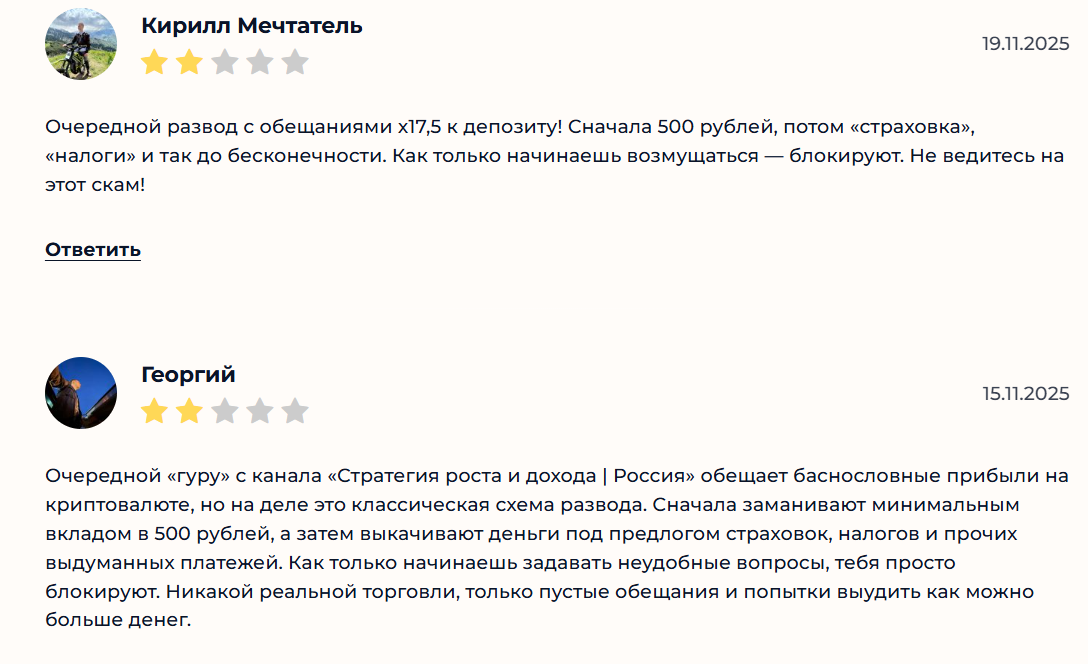This screenshot has width=1088, height=664.
Task: Click fifth star in Кирилл Мечтатель's rating
Action: point(295,63)
